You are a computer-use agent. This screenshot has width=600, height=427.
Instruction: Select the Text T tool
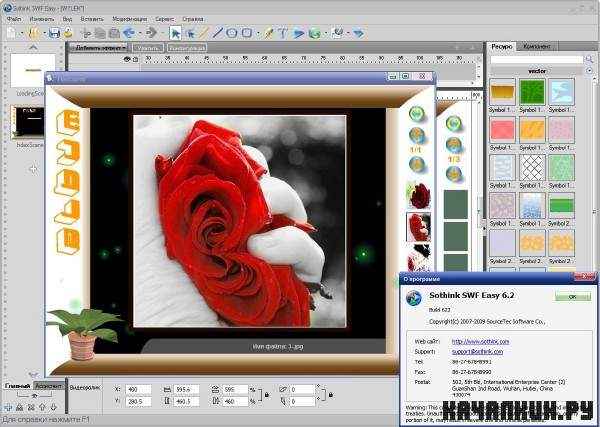coord(283,33)
